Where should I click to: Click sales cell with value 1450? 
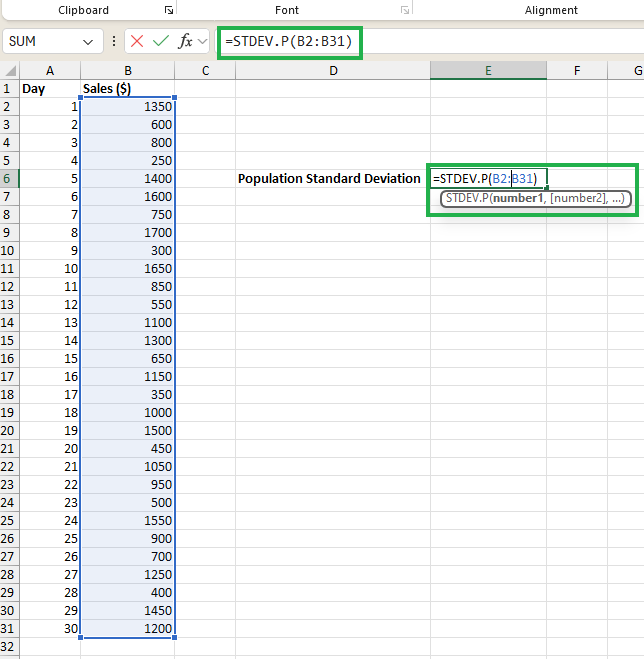[128, 610]
